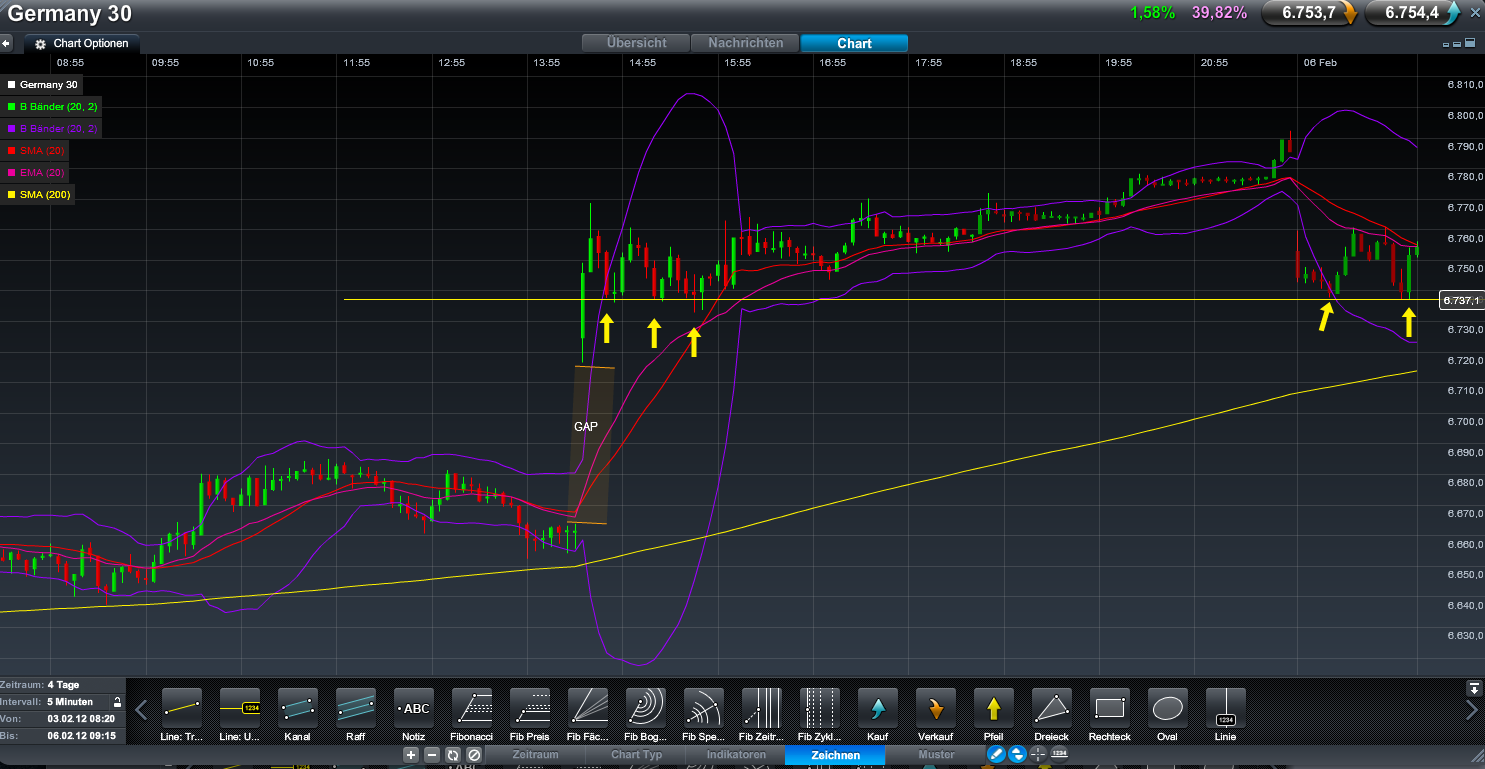Choose the Oval shape tool
This screenshot has width=1485, height=769.
point(1167,708)
